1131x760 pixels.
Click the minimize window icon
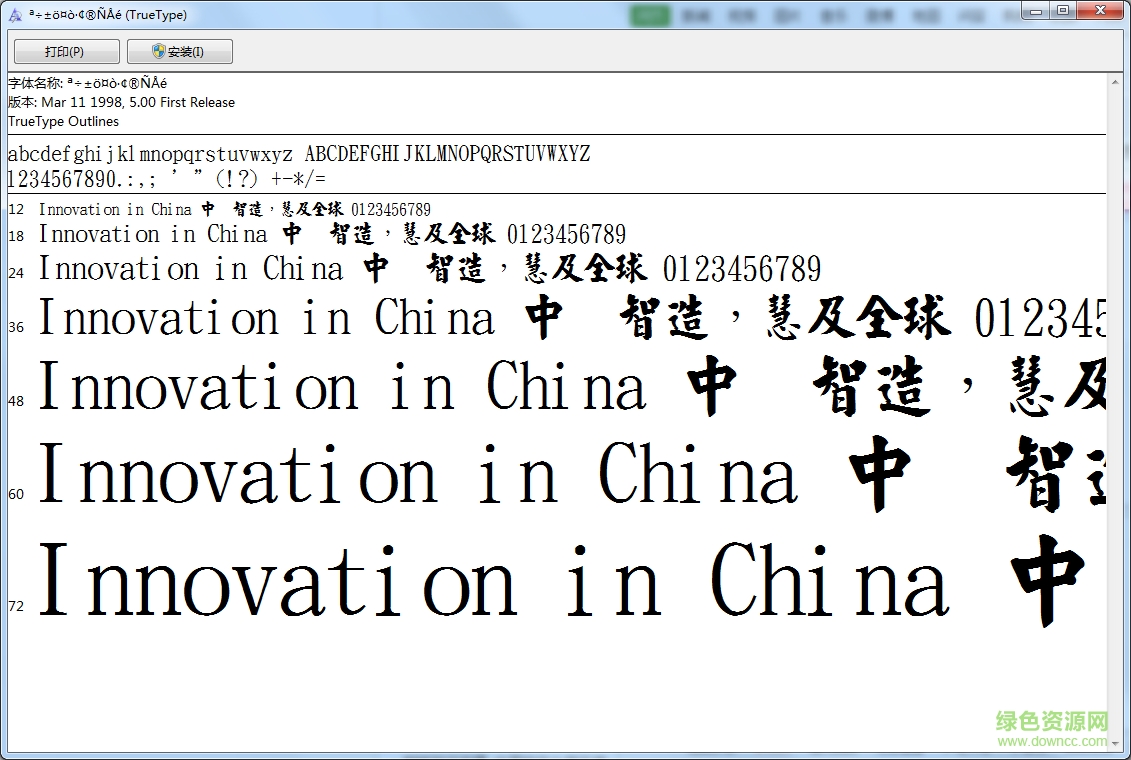click(1035, 10)
